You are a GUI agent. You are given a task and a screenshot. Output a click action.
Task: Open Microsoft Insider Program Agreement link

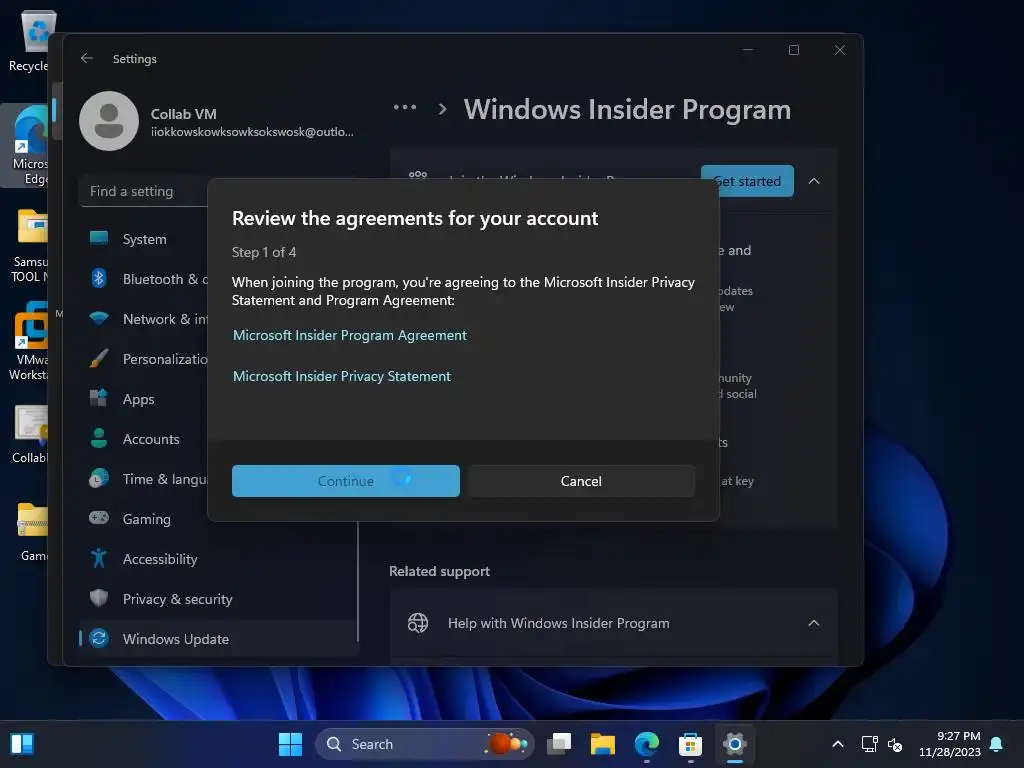349,335
